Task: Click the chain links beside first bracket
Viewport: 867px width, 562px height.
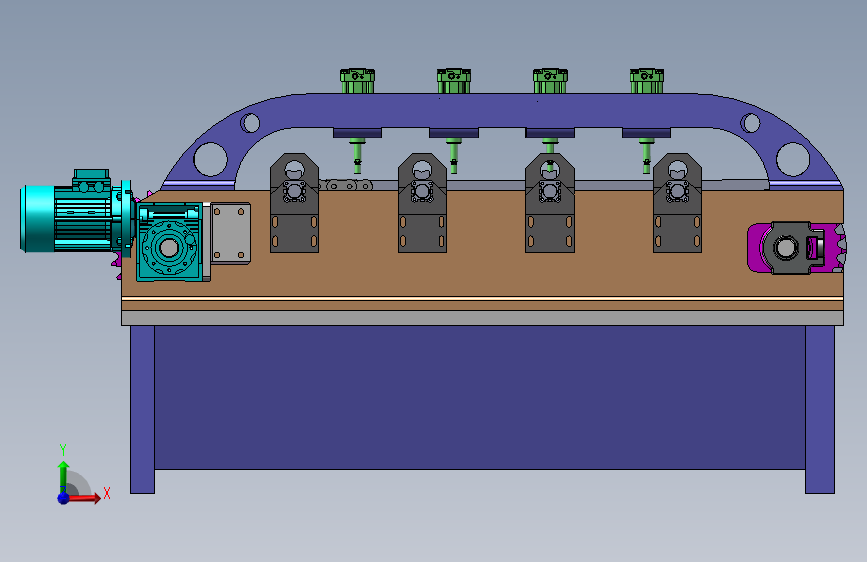Action: click(x=346, y=185)
